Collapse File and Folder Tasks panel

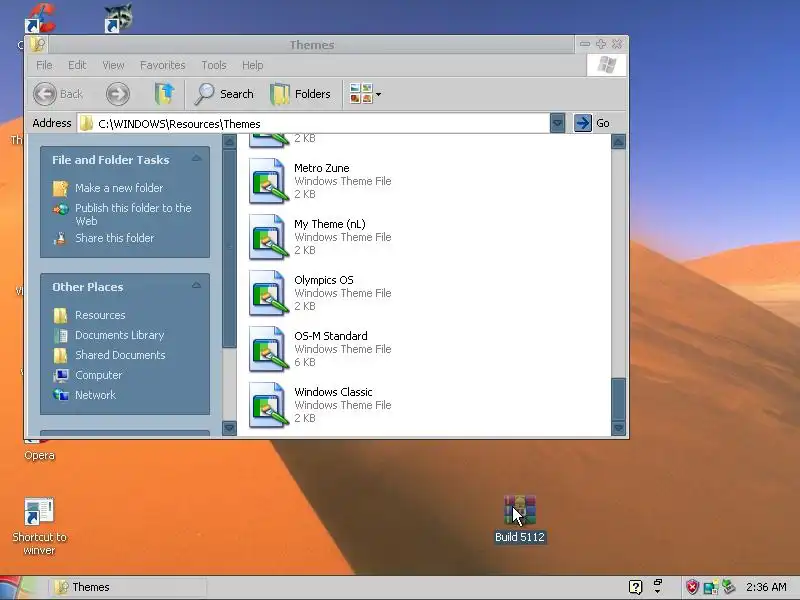[196, 159]
